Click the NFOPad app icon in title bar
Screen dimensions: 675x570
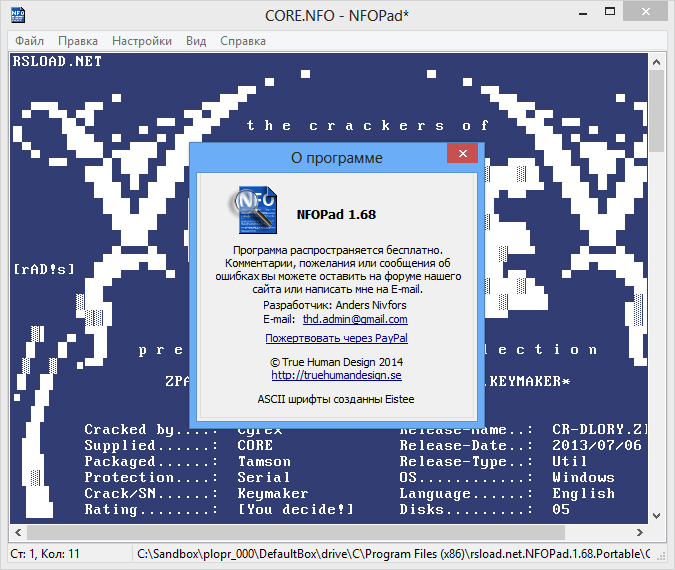(18, 15)
